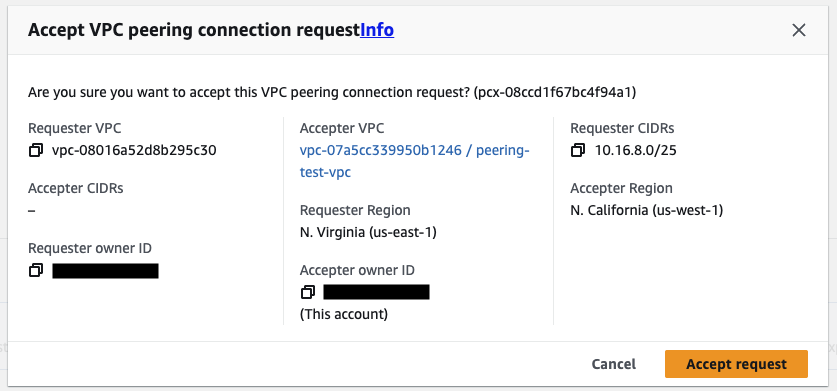Open the Info link in dialog title
Viewport: 837px width, 391px height.
(x=377, y=30)
